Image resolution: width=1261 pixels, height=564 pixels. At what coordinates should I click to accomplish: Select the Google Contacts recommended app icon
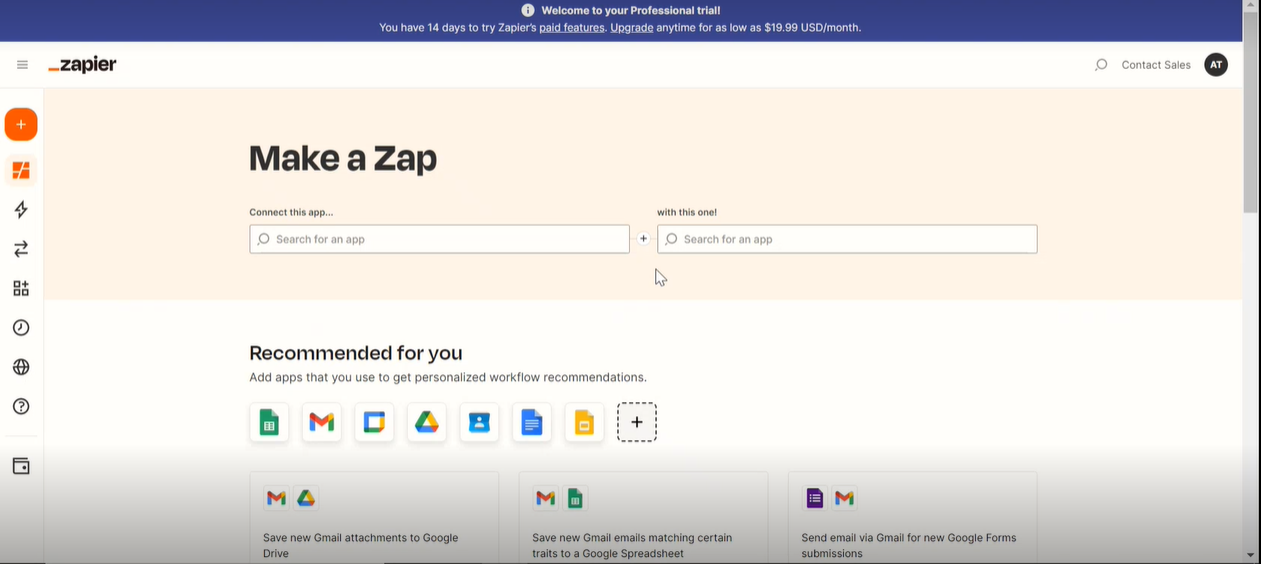pos(480,423)
